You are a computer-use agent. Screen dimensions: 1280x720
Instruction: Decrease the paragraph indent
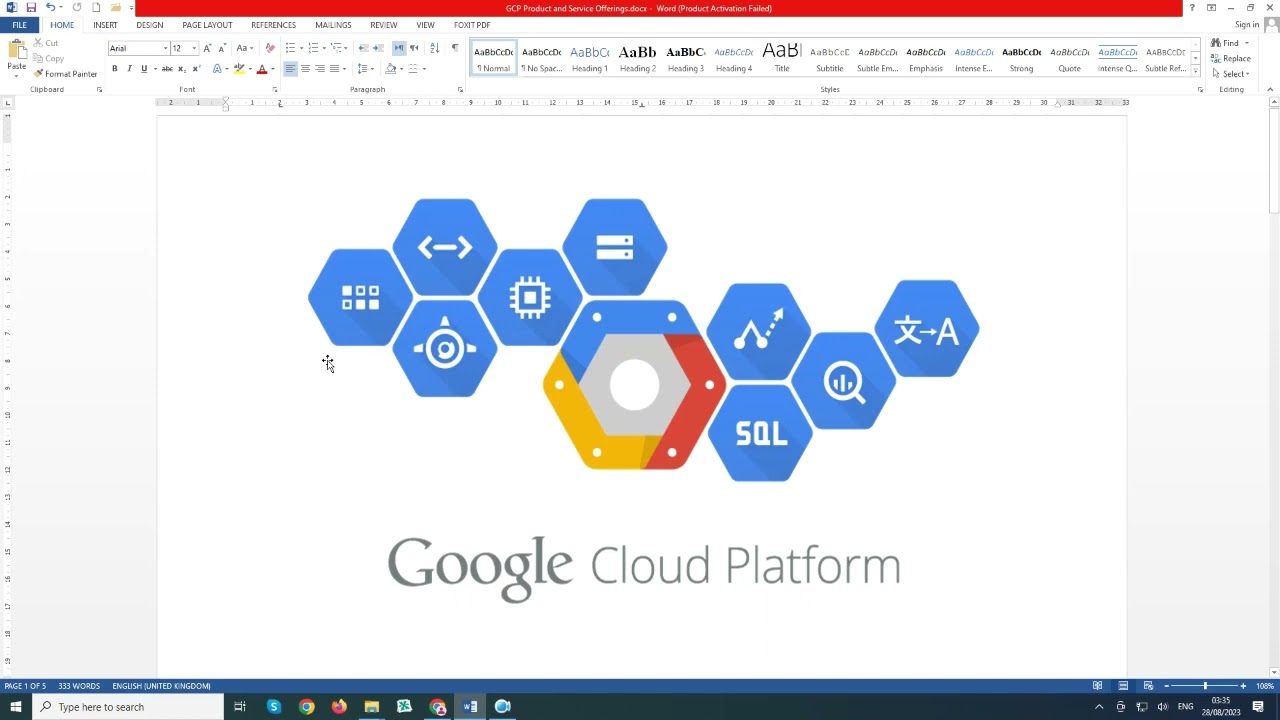(363, 48)
